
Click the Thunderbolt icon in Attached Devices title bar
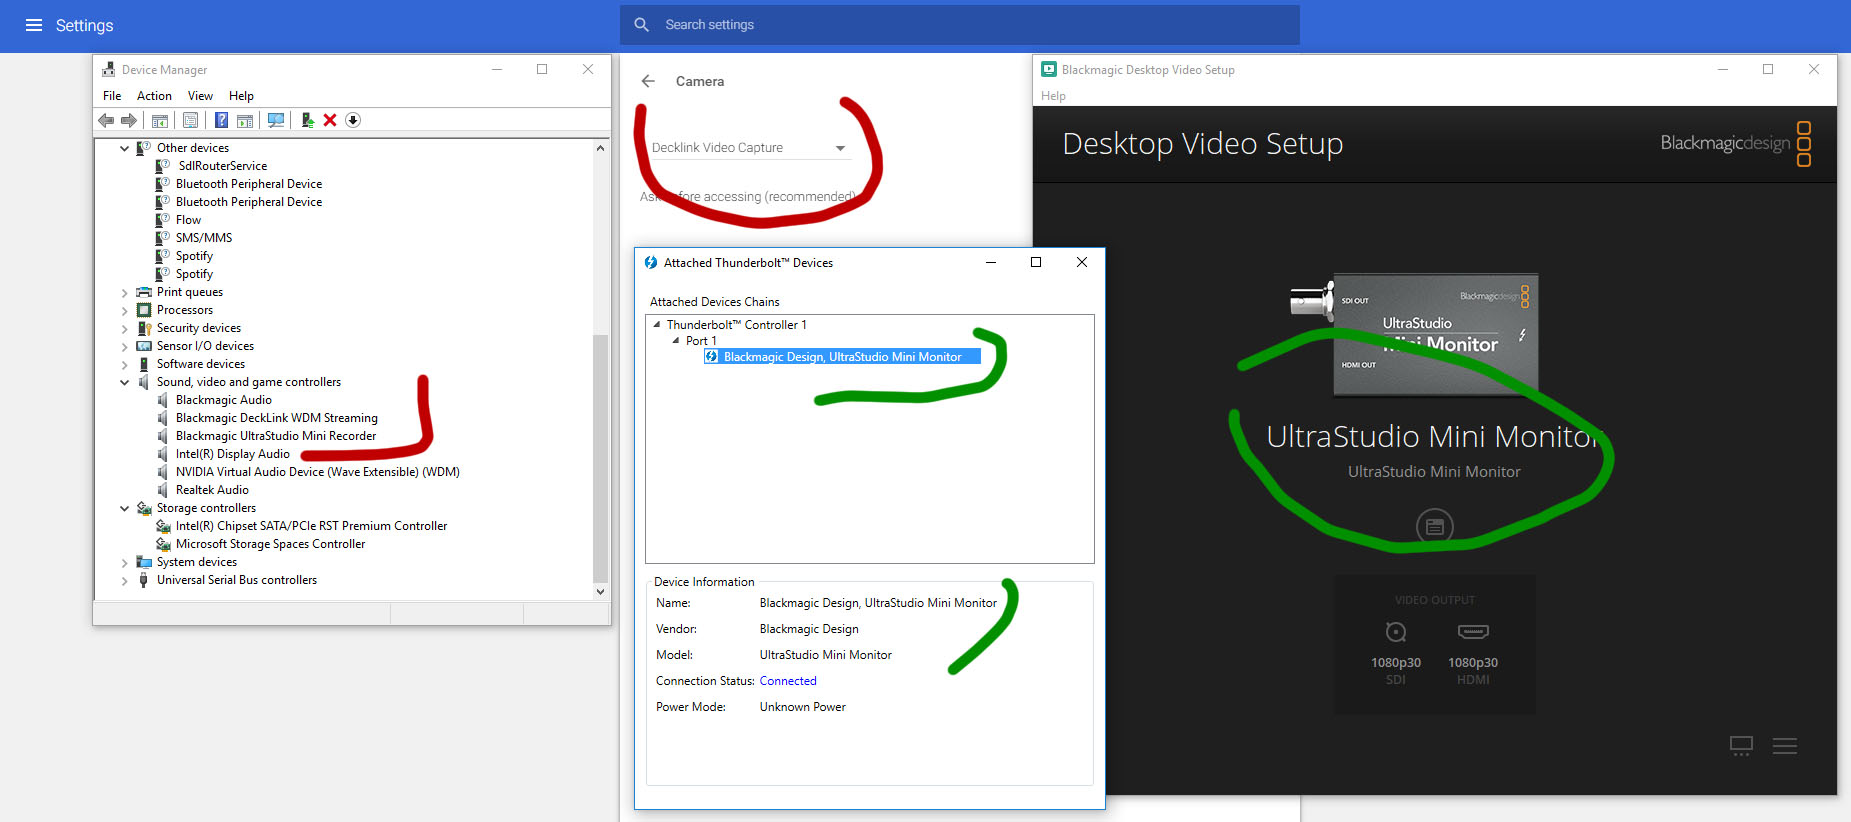coord(651,263)
